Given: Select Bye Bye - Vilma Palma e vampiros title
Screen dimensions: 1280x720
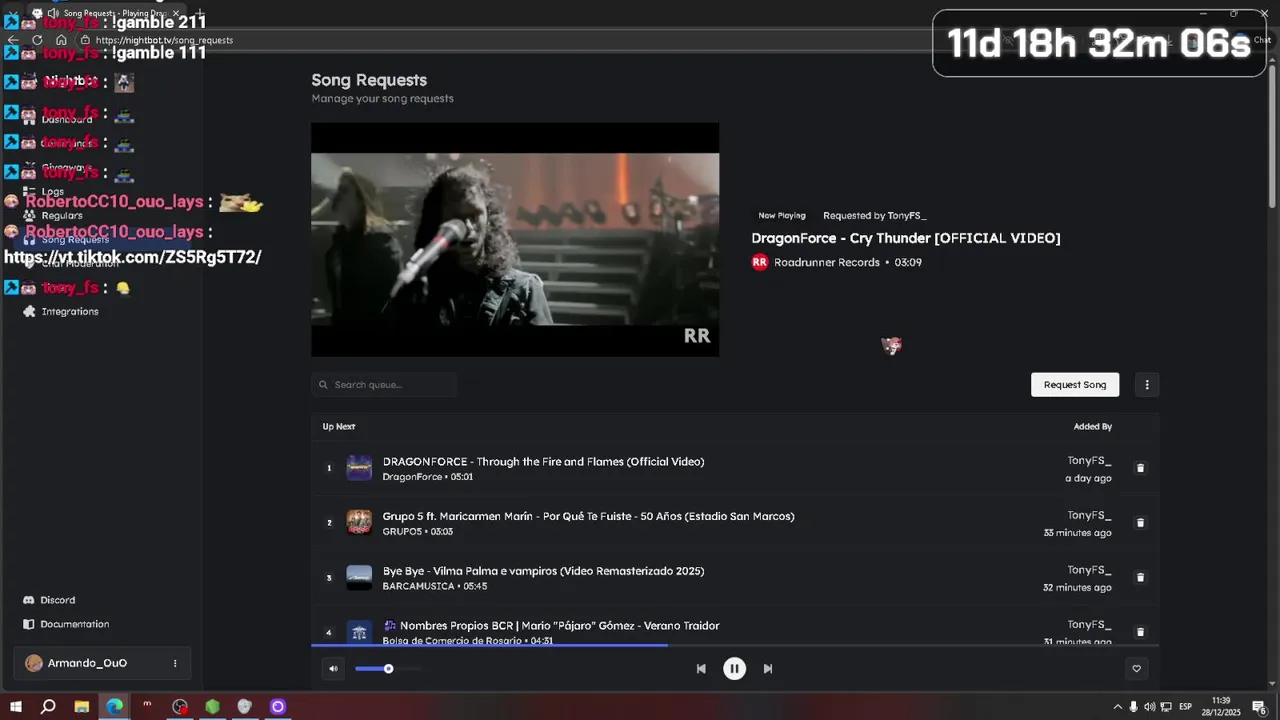Looking at the screenshot, I should click(x=543, y=571).
